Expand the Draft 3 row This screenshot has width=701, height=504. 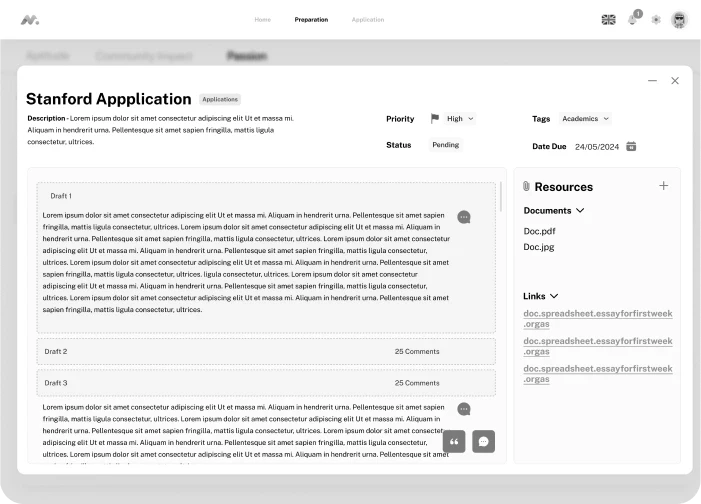click(266, 383)
